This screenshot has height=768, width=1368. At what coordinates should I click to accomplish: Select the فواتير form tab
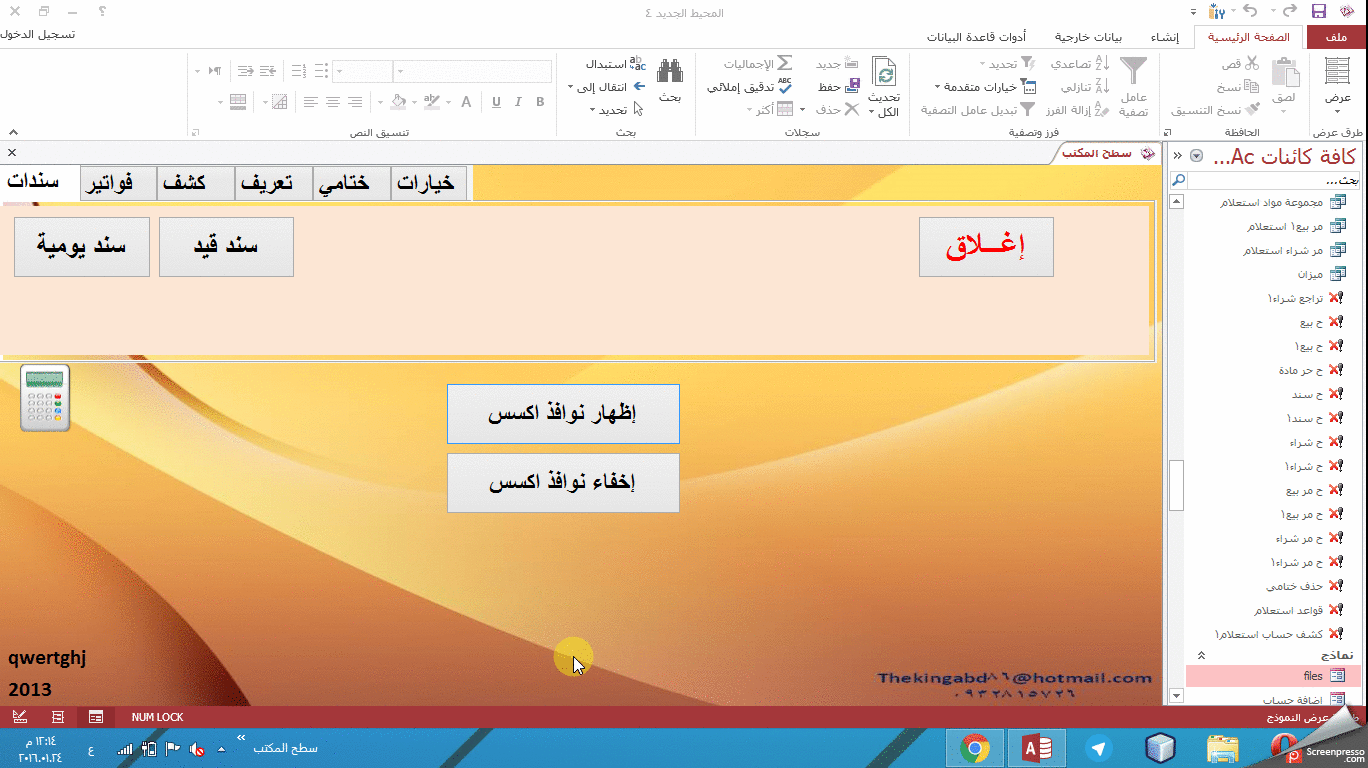point(119,184)
